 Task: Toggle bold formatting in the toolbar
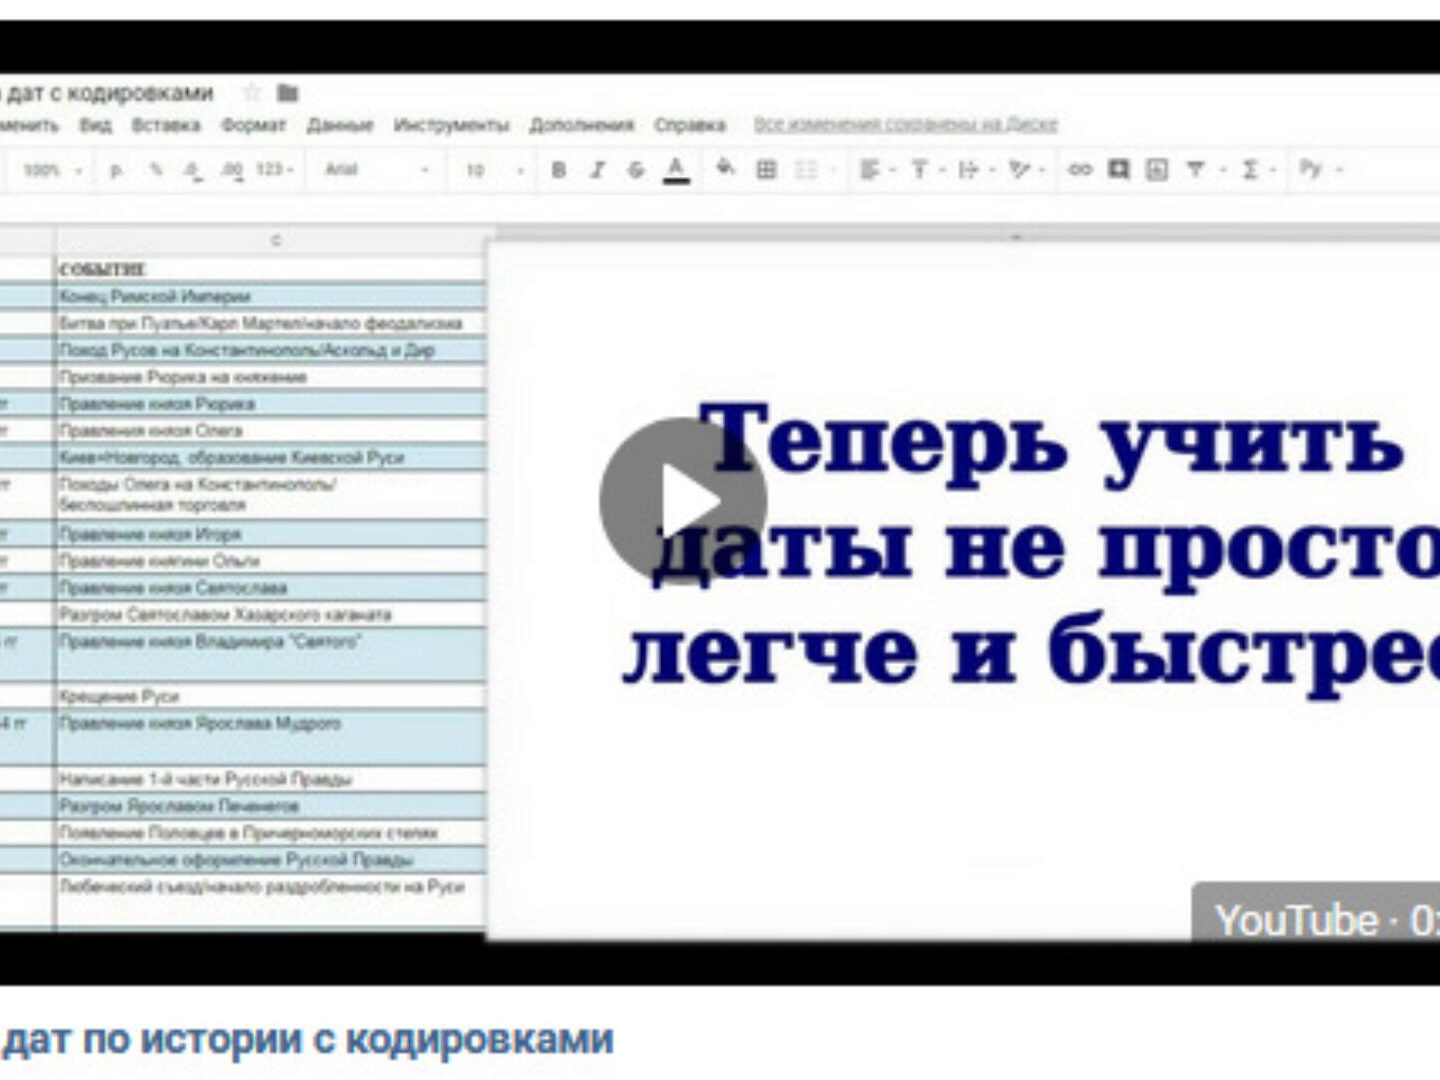click(x=559, y=170)
